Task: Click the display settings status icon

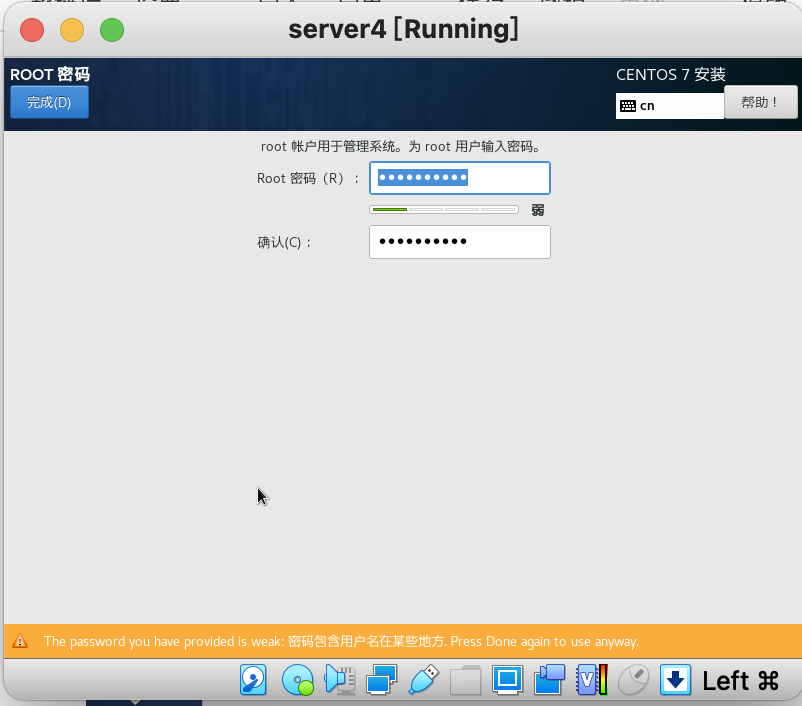Action: pyautogui.click(x=507, y=680)
